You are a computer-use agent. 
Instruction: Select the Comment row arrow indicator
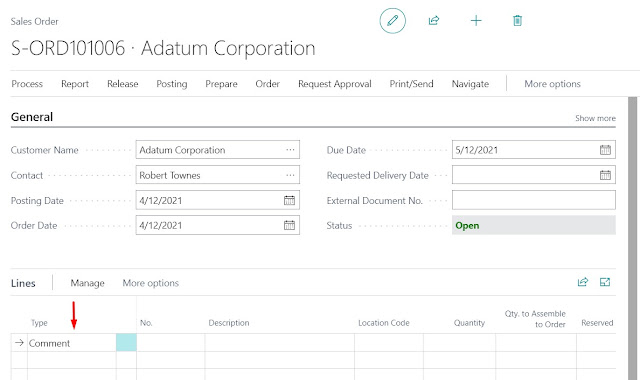(19, 342)
